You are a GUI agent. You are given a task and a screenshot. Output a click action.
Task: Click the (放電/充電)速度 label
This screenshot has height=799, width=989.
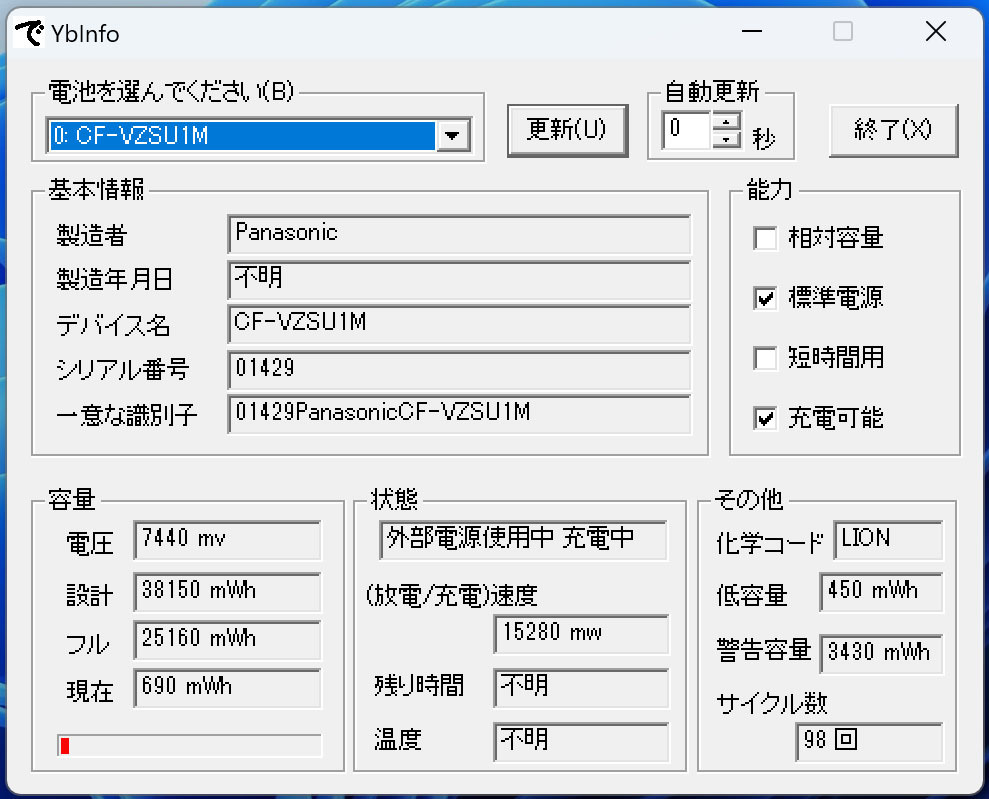coord(452,595)
